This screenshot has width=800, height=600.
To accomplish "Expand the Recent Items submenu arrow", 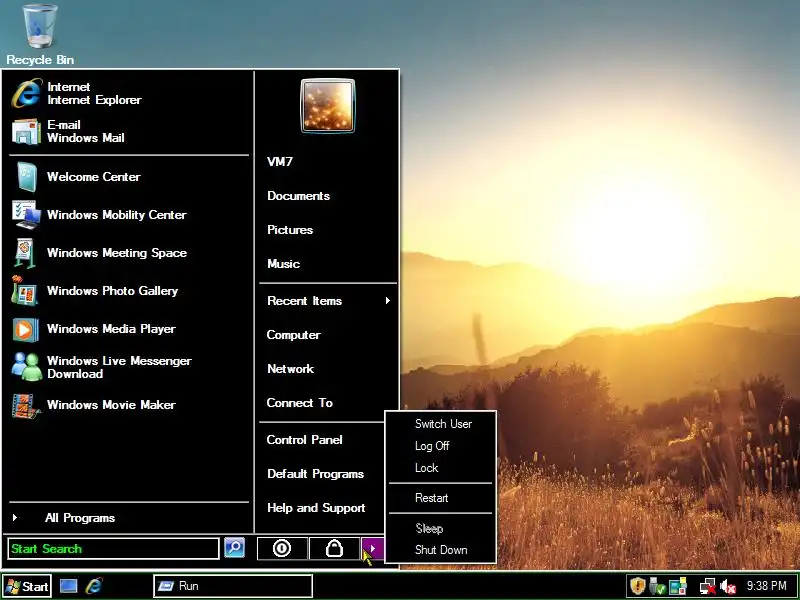I will pyautogui.click(x=388, y=301).
